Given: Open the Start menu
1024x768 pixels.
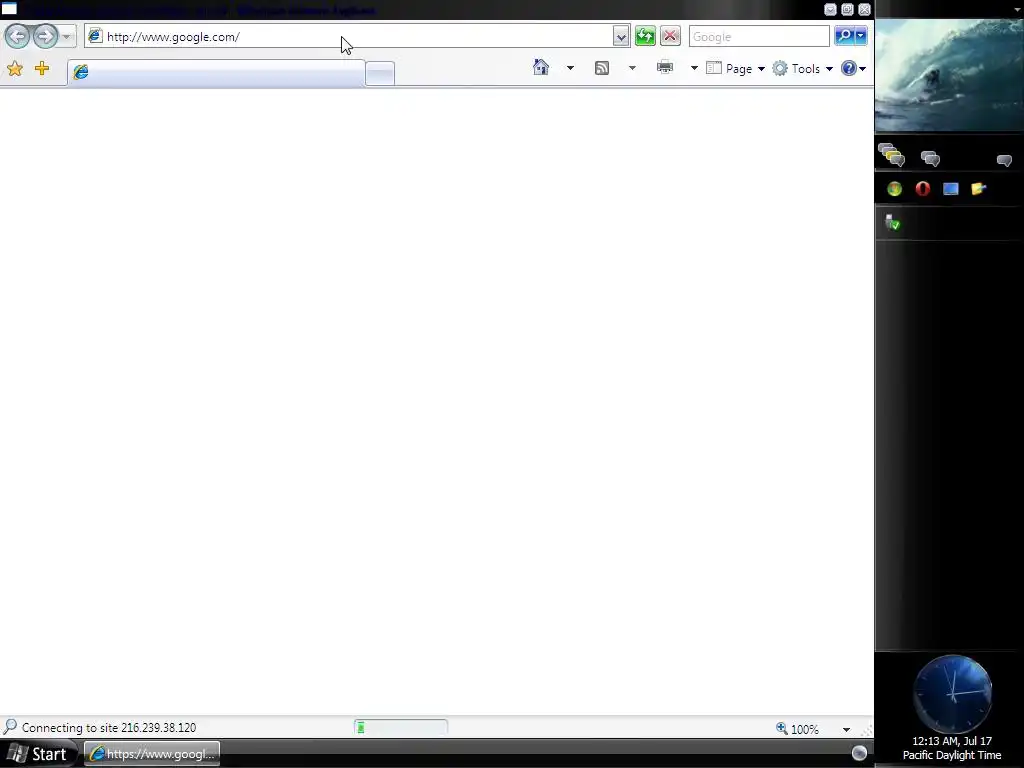Looking at the screenshot, I should pyautogui.click(x=38, y=754).
